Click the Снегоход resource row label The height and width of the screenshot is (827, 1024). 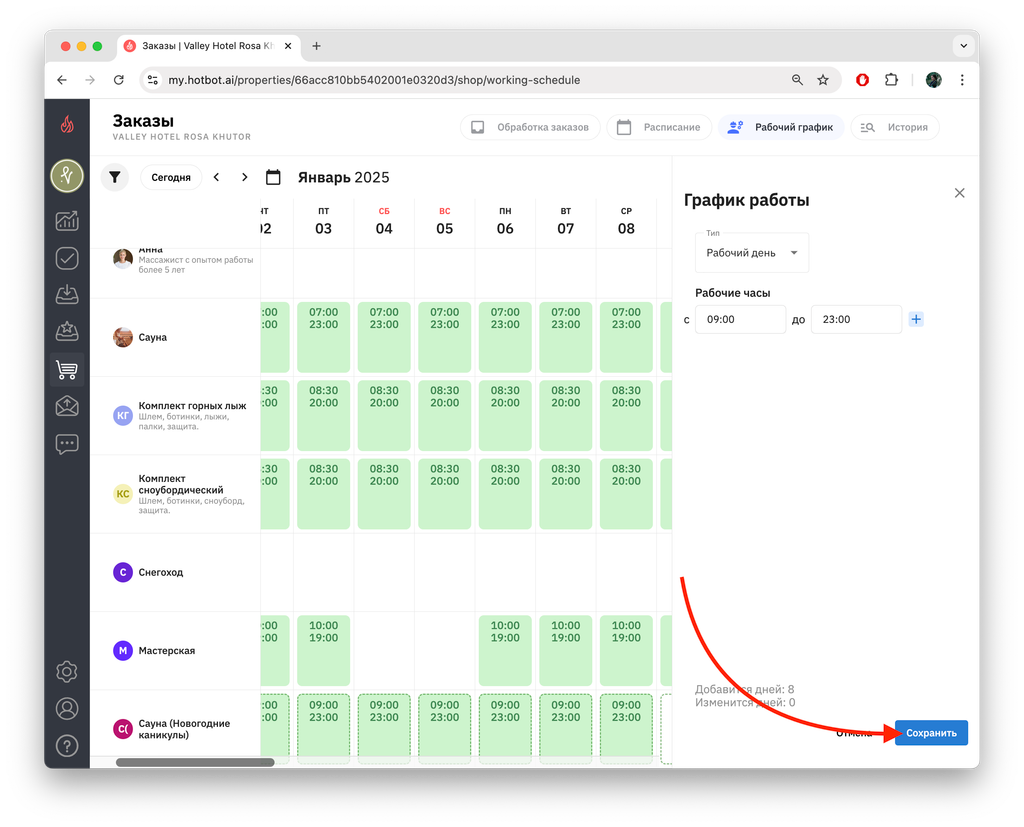pyautogui.click(x=161, y=572)
